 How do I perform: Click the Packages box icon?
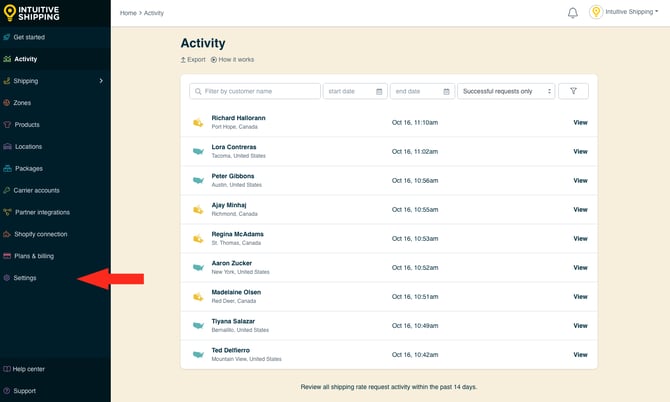pos(7,168)
